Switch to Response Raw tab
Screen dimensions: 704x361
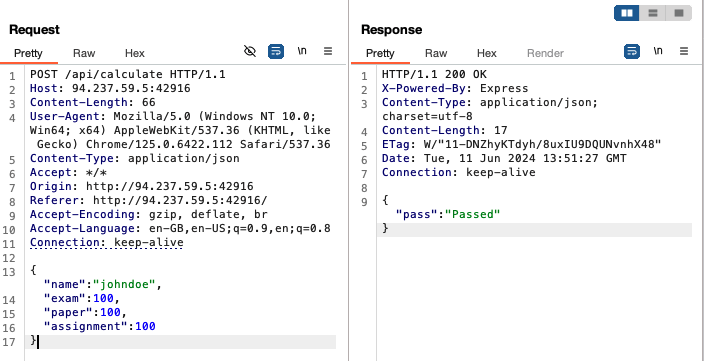pyautogui.click(x=436, y=53)
